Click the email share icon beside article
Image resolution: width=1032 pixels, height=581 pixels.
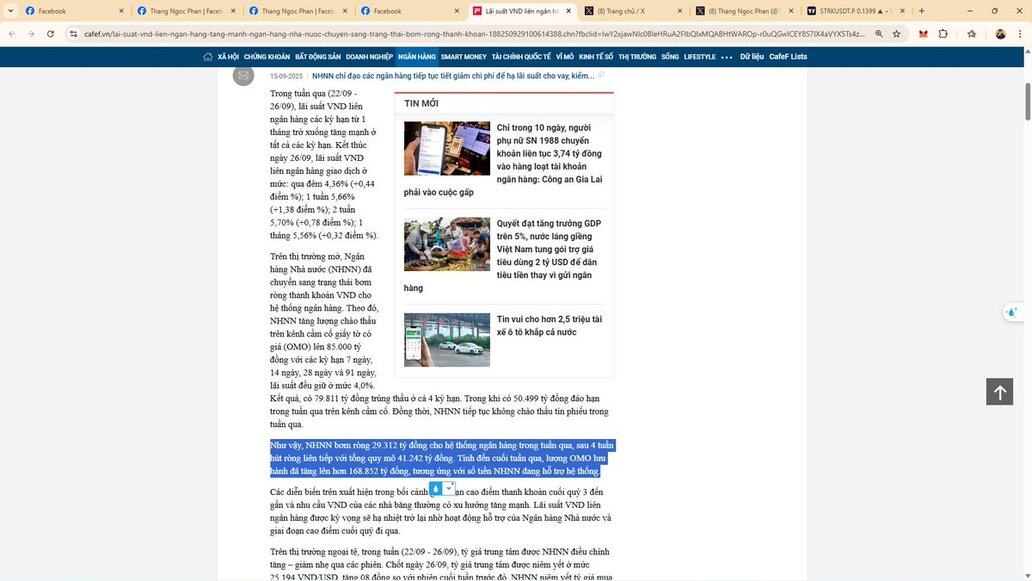click(243, 76)
